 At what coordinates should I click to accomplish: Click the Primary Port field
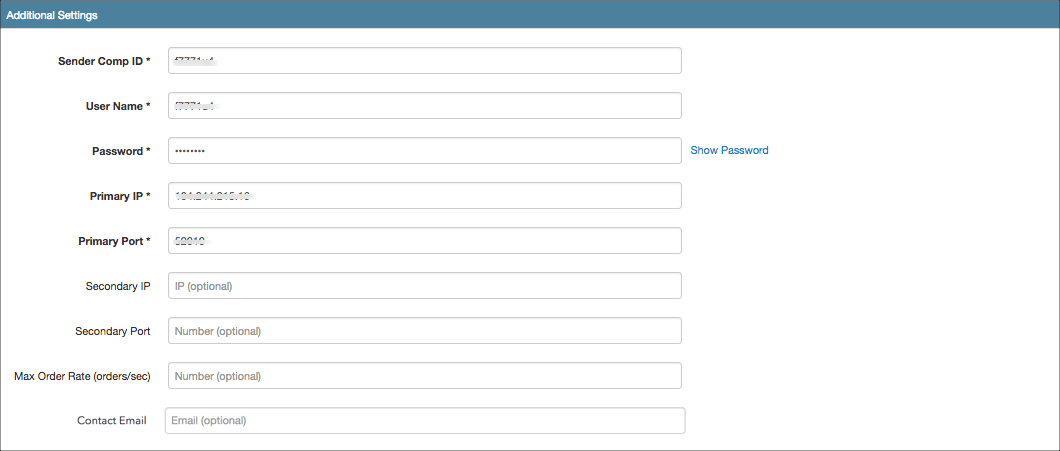(425, 241)
